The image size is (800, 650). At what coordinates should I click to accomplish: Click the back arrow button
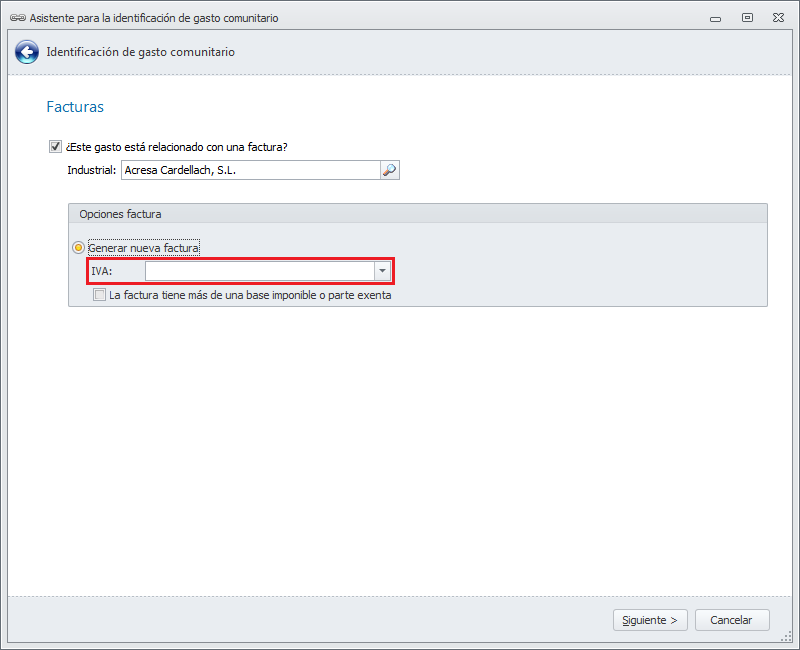27,52
